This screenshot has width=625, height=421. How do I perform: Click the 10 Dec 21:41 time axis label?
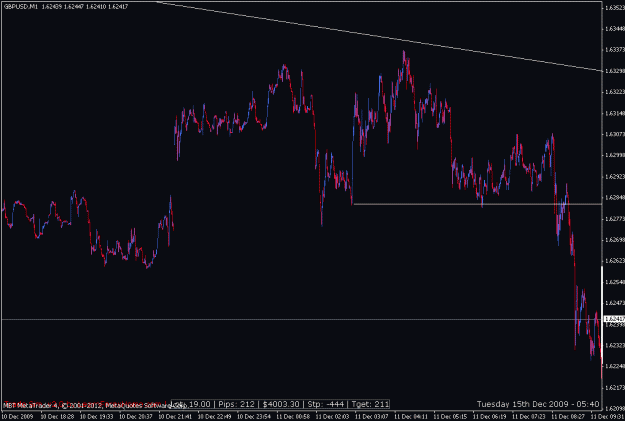(175, 416)
